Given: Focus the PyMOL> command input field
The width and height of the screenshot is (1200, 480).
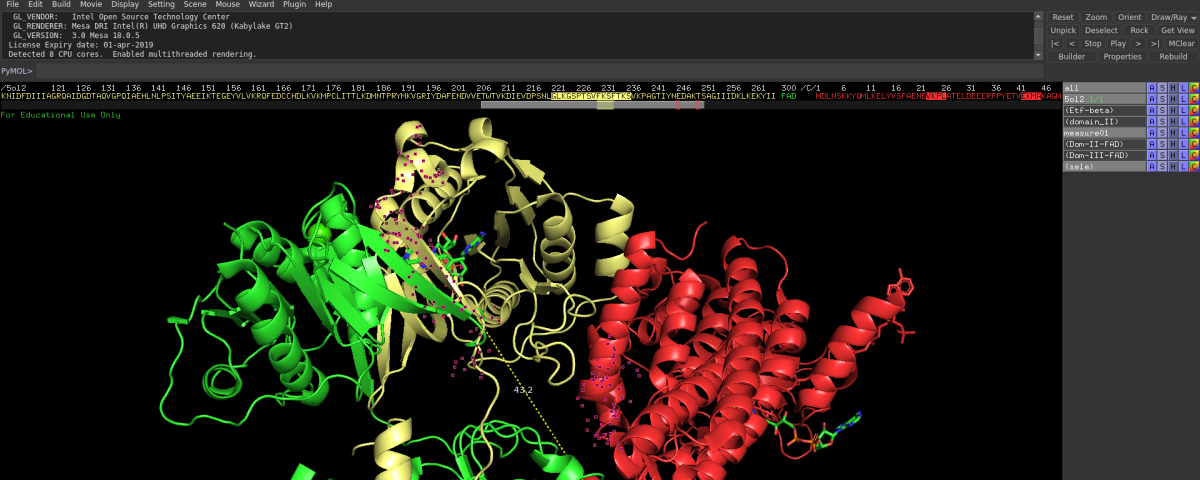Looking at the screenshot, I should pos(538,71).
